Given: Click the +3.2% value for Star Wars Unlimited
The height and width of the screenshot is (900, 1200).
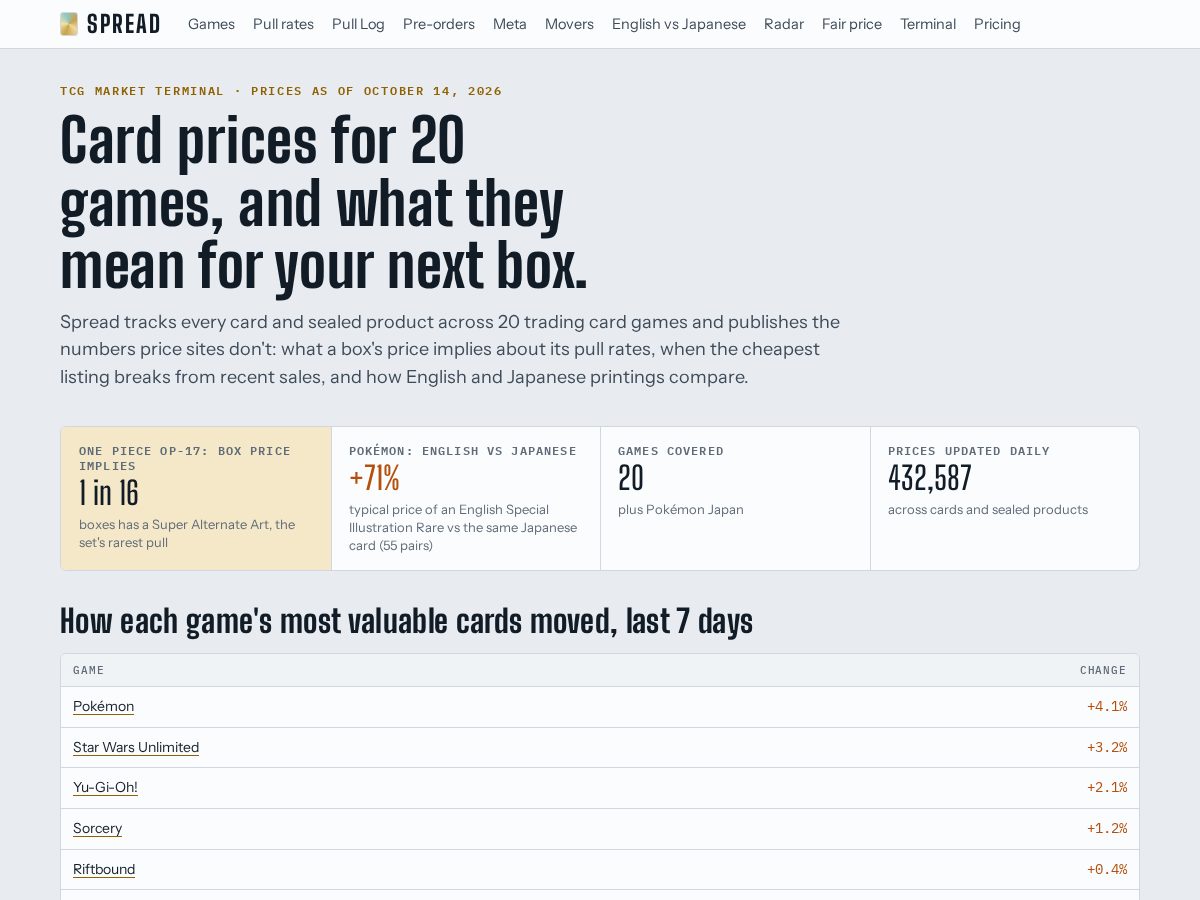Looking at the screenshot, I should coord(1107,747).
